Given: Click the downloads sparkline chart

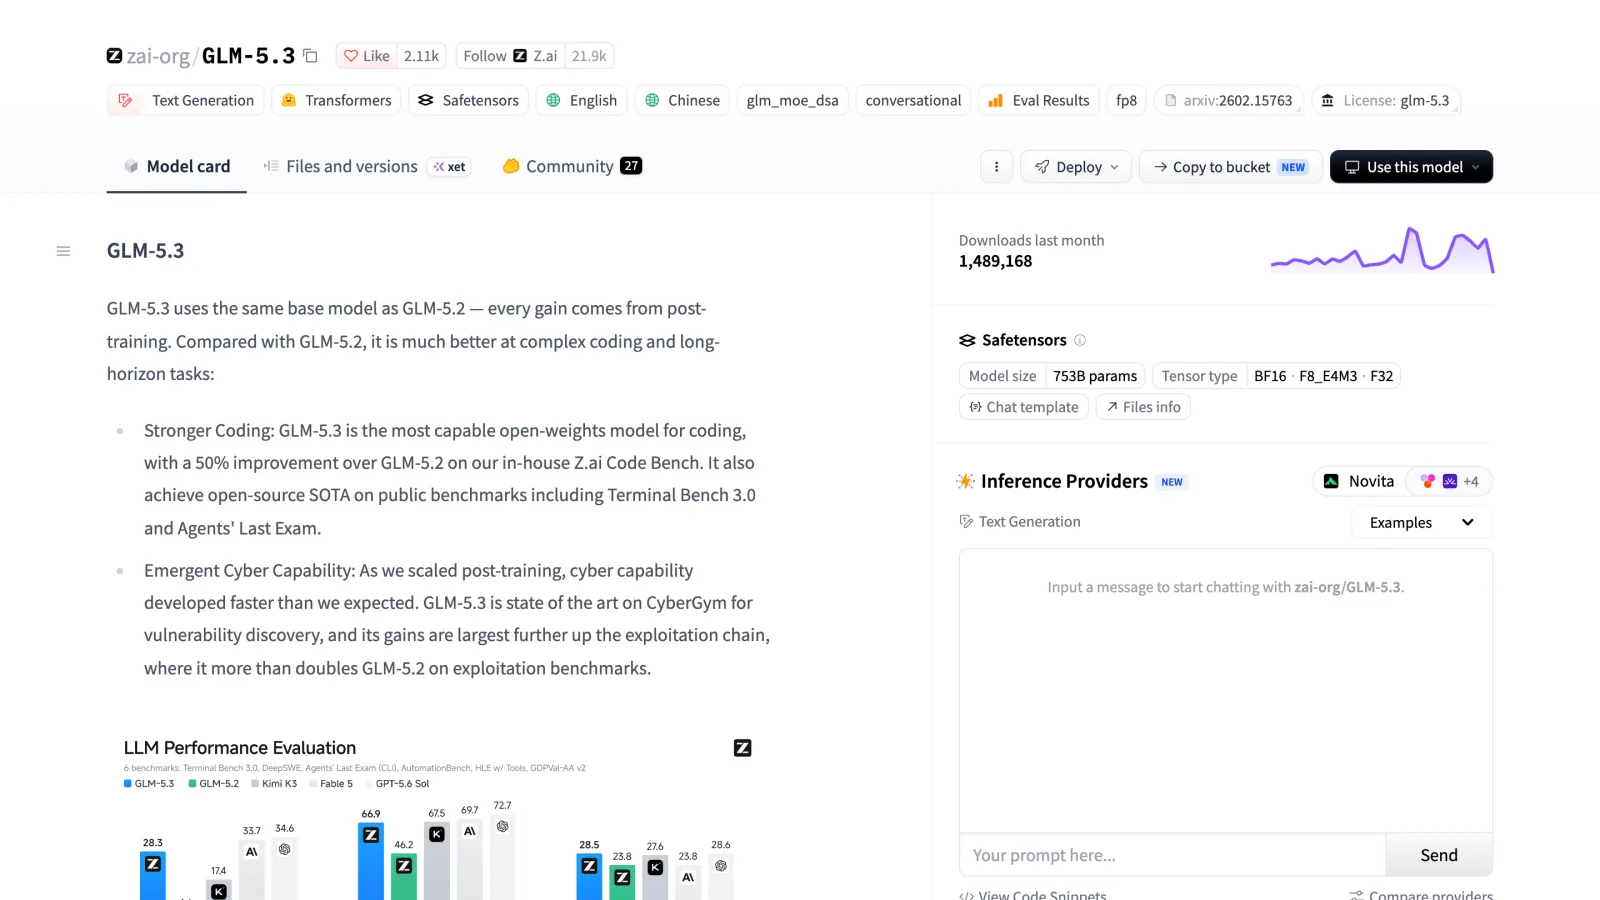Looking at the screenshot, I should [x=1382, y=250].
